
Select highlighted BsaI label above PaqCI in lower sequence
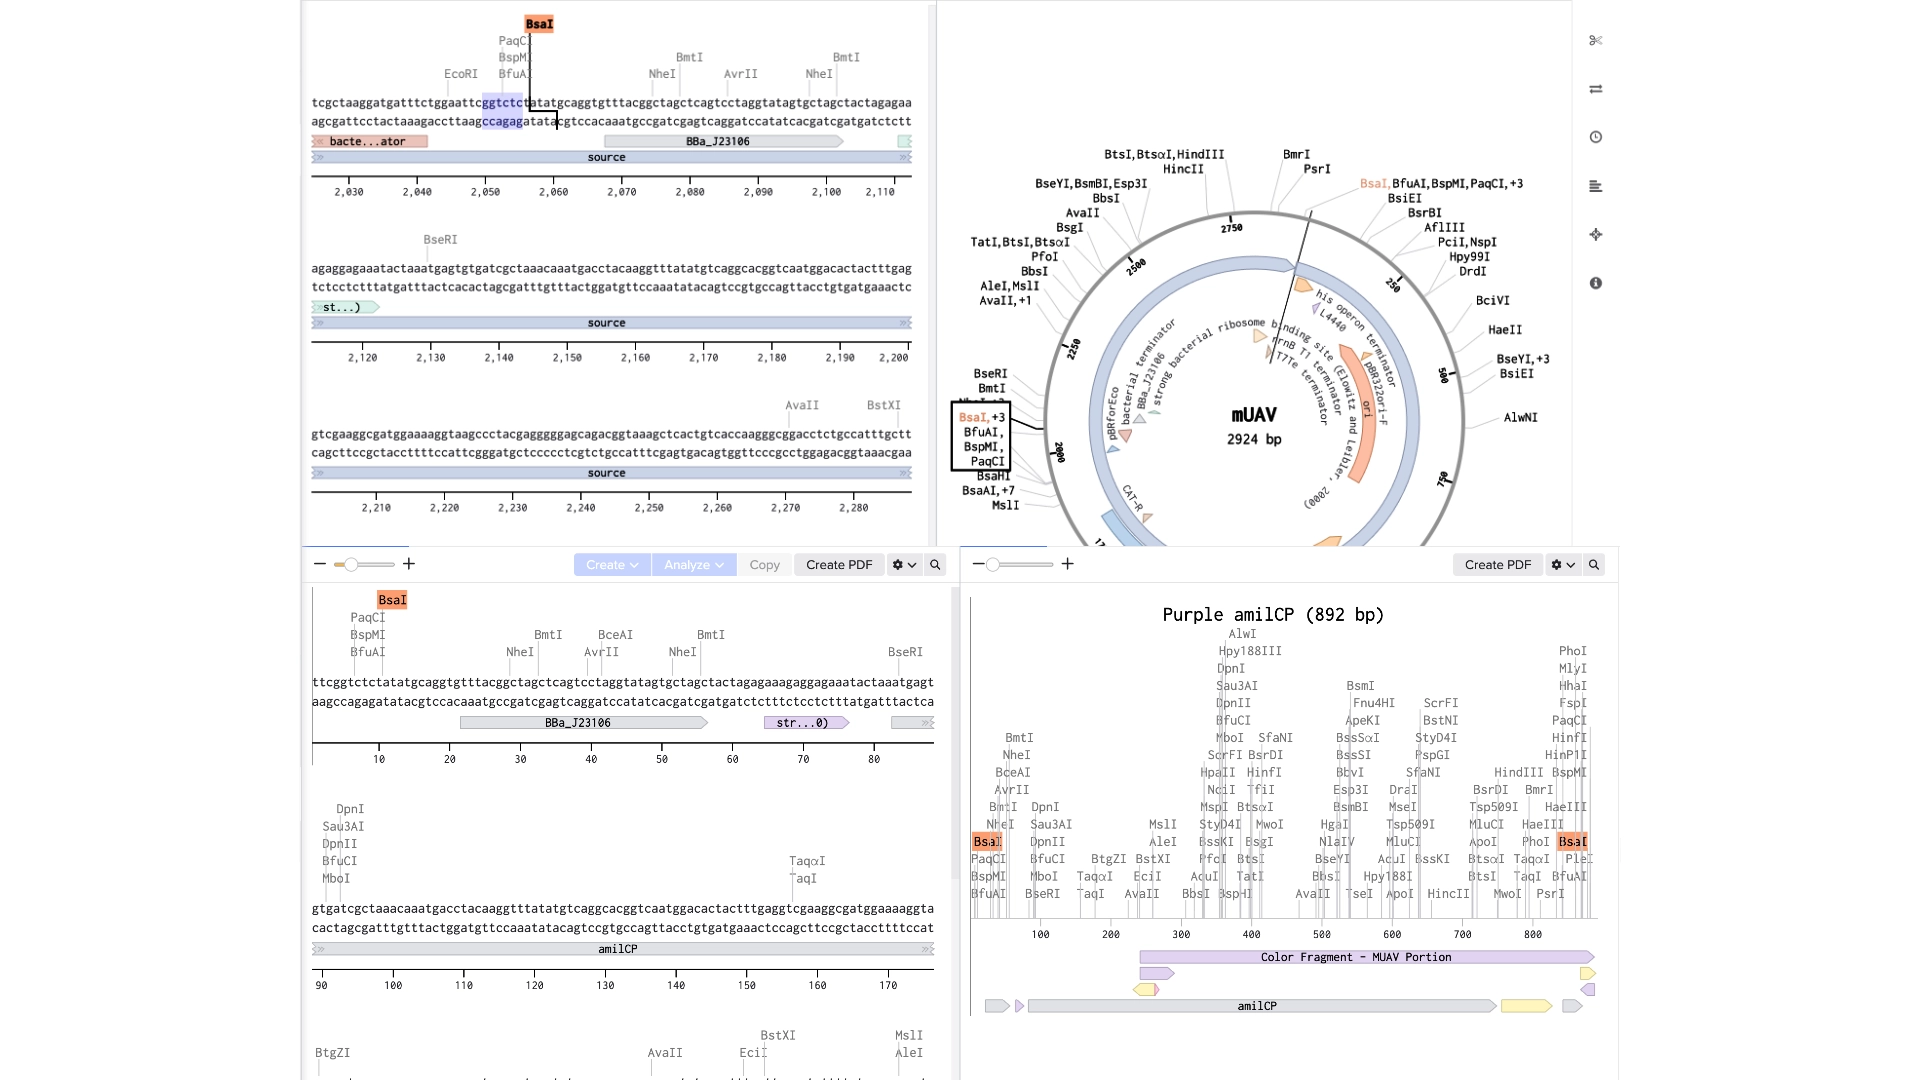click(x=392, y=600)
